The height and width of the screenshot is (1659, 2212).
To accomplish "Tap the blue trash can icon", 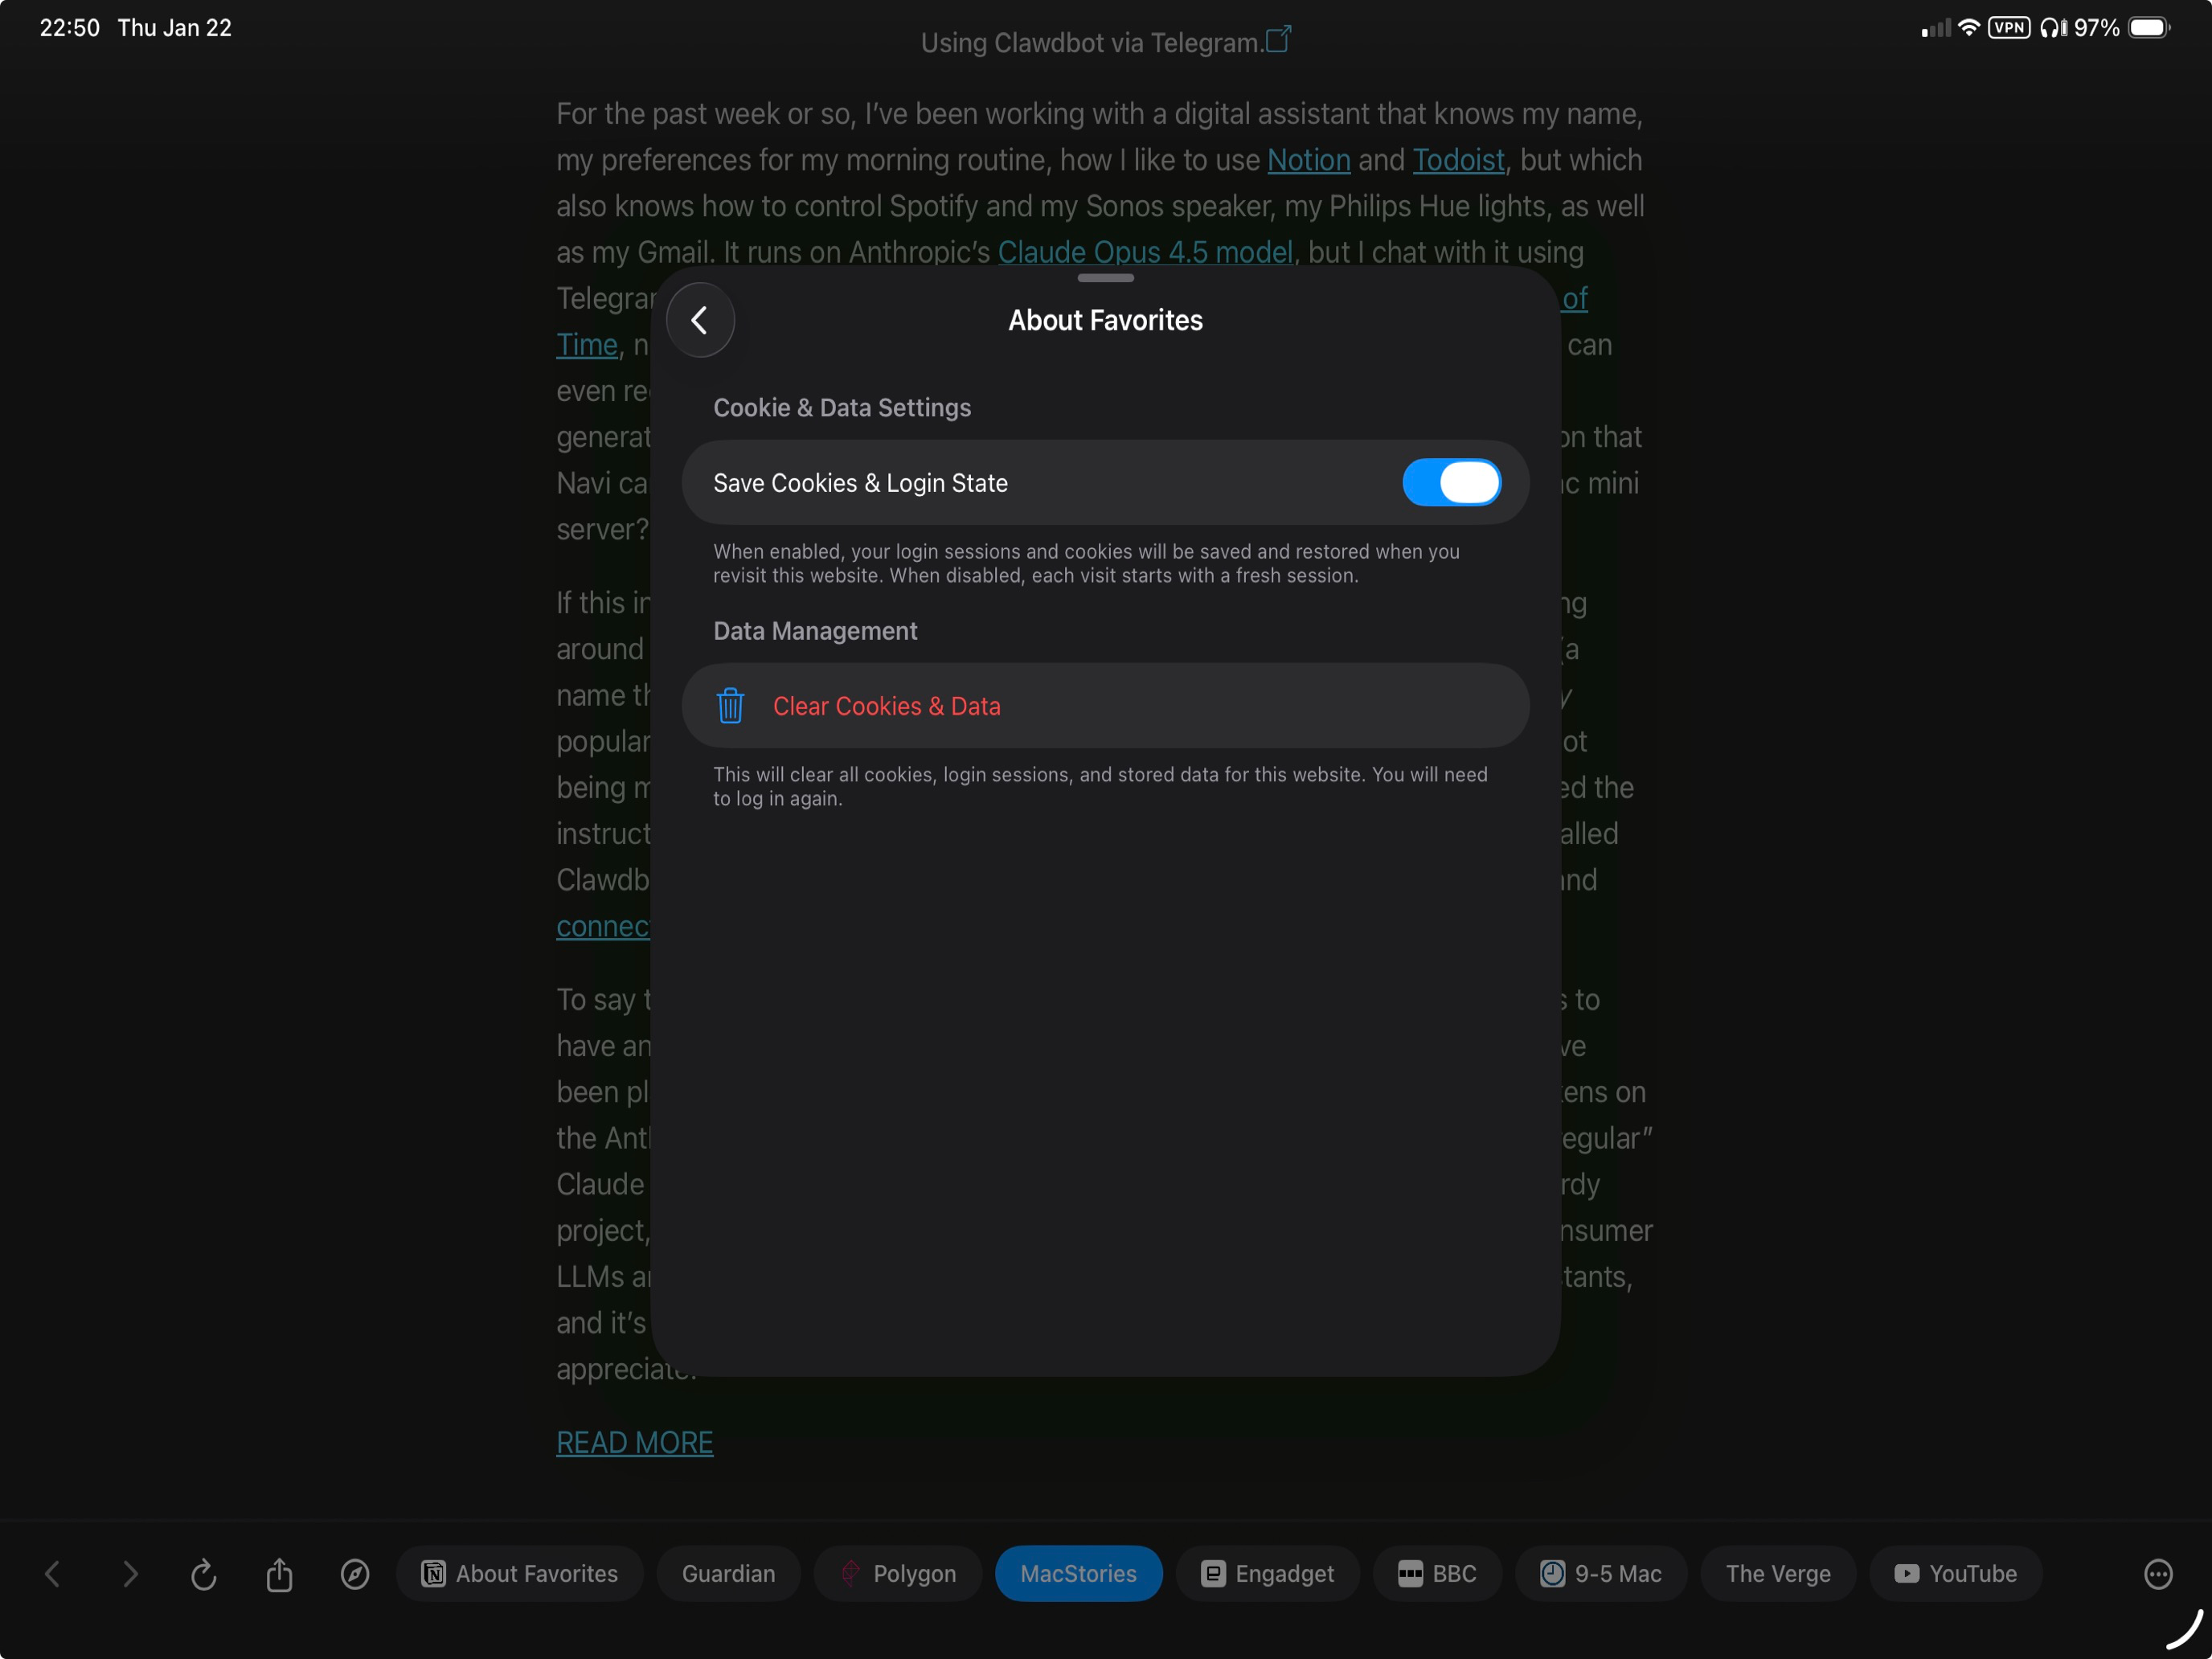I will click(x=730, y=706).
